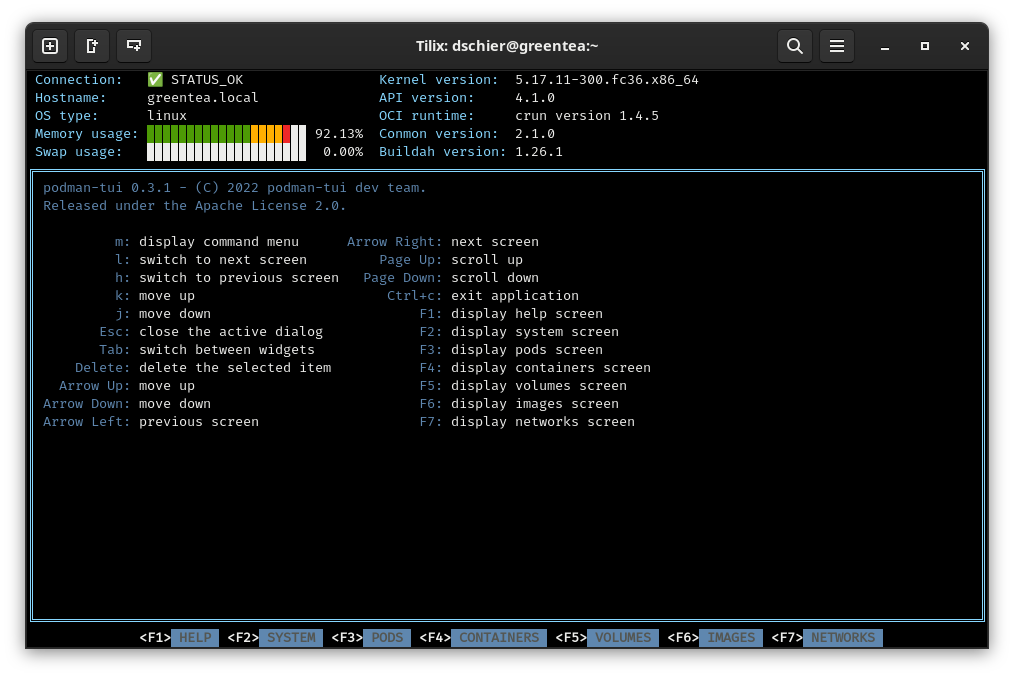
Task: Click the dschier@greentea title bar
Action: click(x=506, y=46)
